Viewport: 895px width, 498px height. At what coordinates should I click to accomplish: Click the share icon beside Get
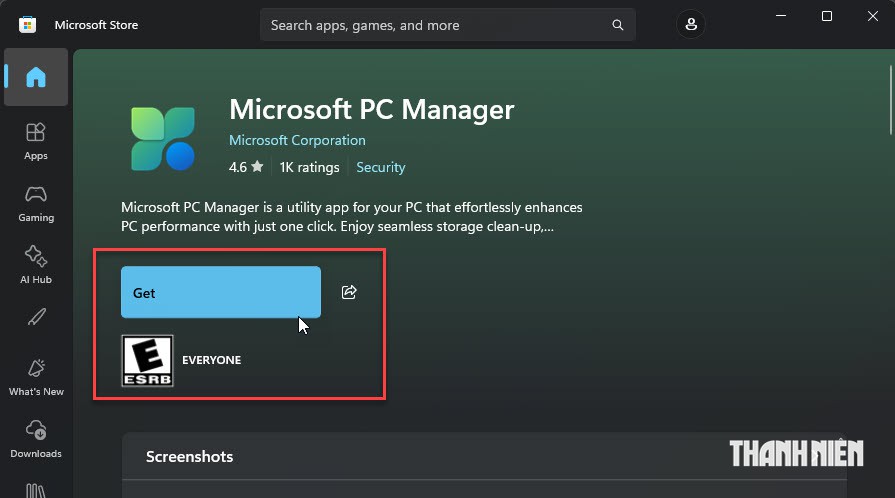pyautogui.click(x=349, y=292)
